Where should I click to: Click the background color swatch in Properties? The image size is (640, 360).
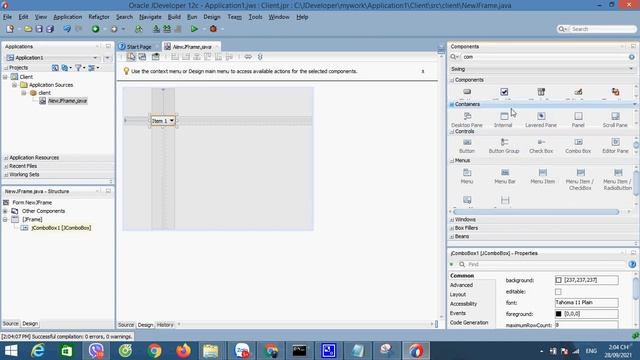[558, 280]
